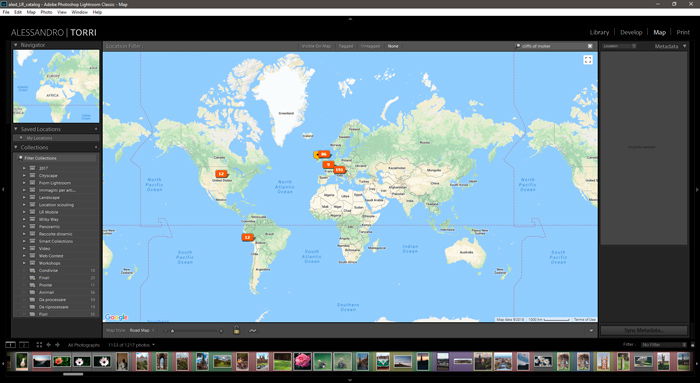Enter fullscreen map view icon
This screenshot has width=700, height=383.
click(x=588, y=60)
